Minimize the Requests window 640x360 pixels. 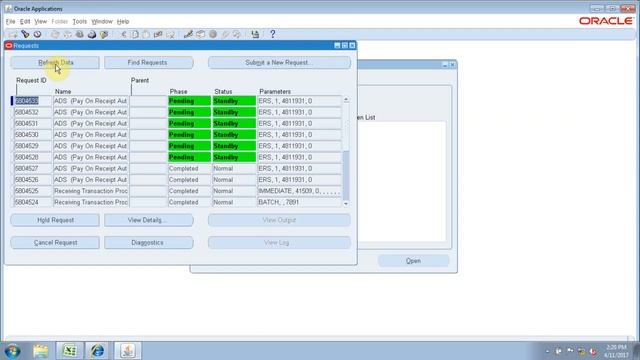tap(337, 45)
